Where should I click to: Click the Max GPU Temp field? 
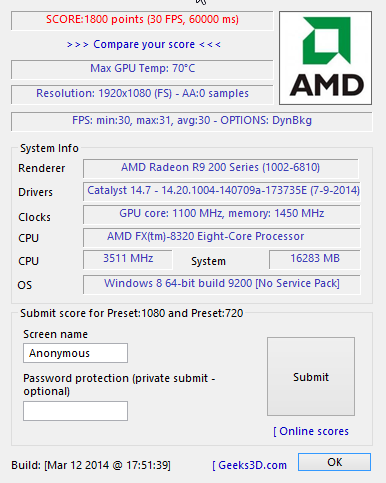pyautogui.click(x=142, y=69)
